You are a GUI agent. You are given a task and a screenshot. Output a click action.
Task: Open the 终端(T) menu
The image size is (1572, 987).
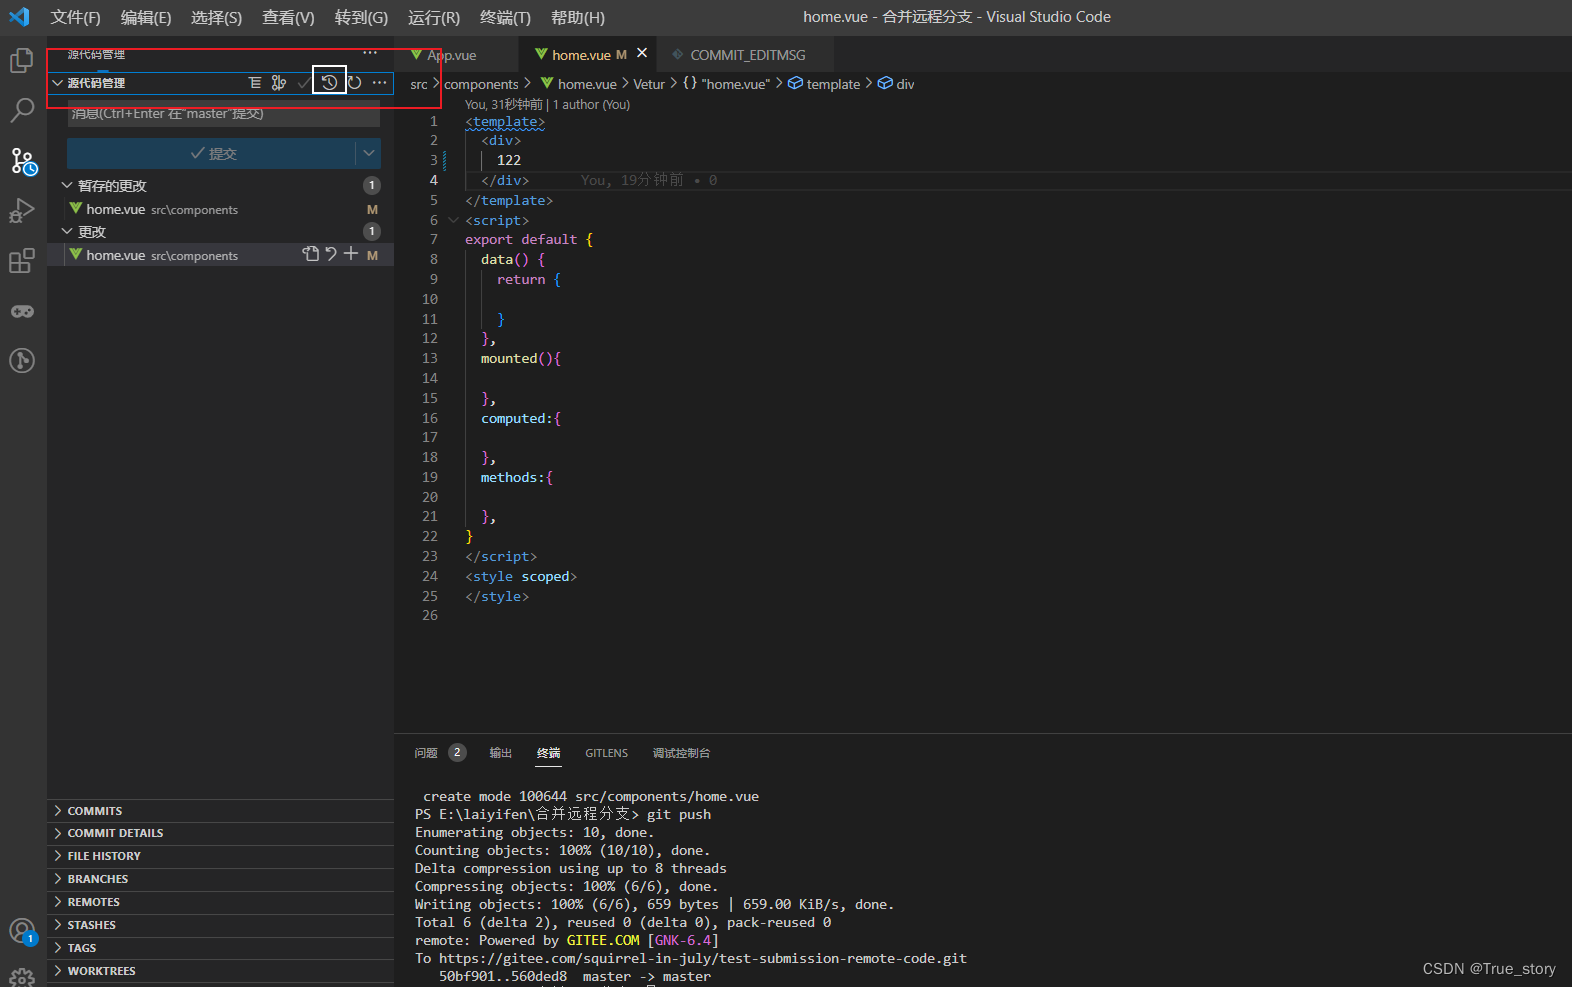[505, 17]
